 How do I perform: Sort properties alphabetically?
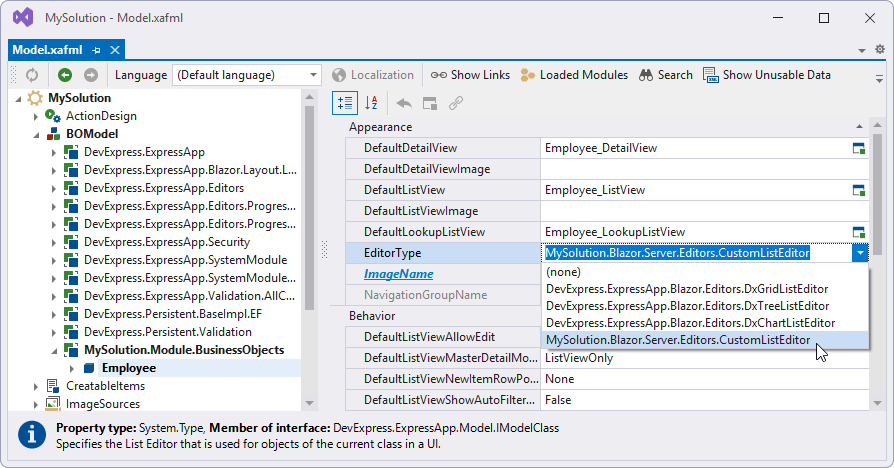pos(371,103)
